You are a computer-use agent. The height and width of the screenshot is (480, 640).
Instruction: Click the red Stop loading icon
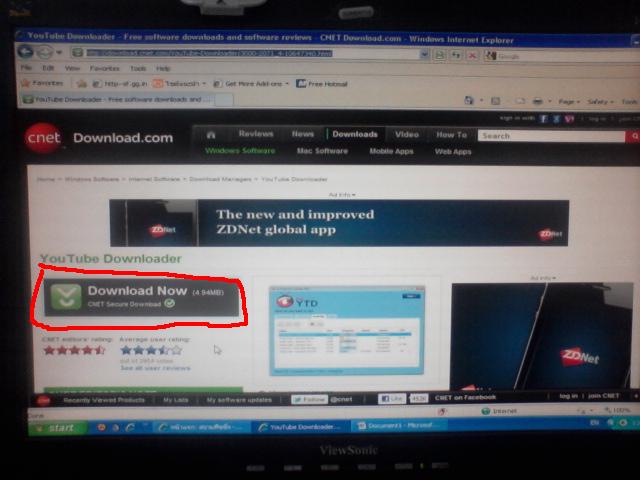click(472, 55)
